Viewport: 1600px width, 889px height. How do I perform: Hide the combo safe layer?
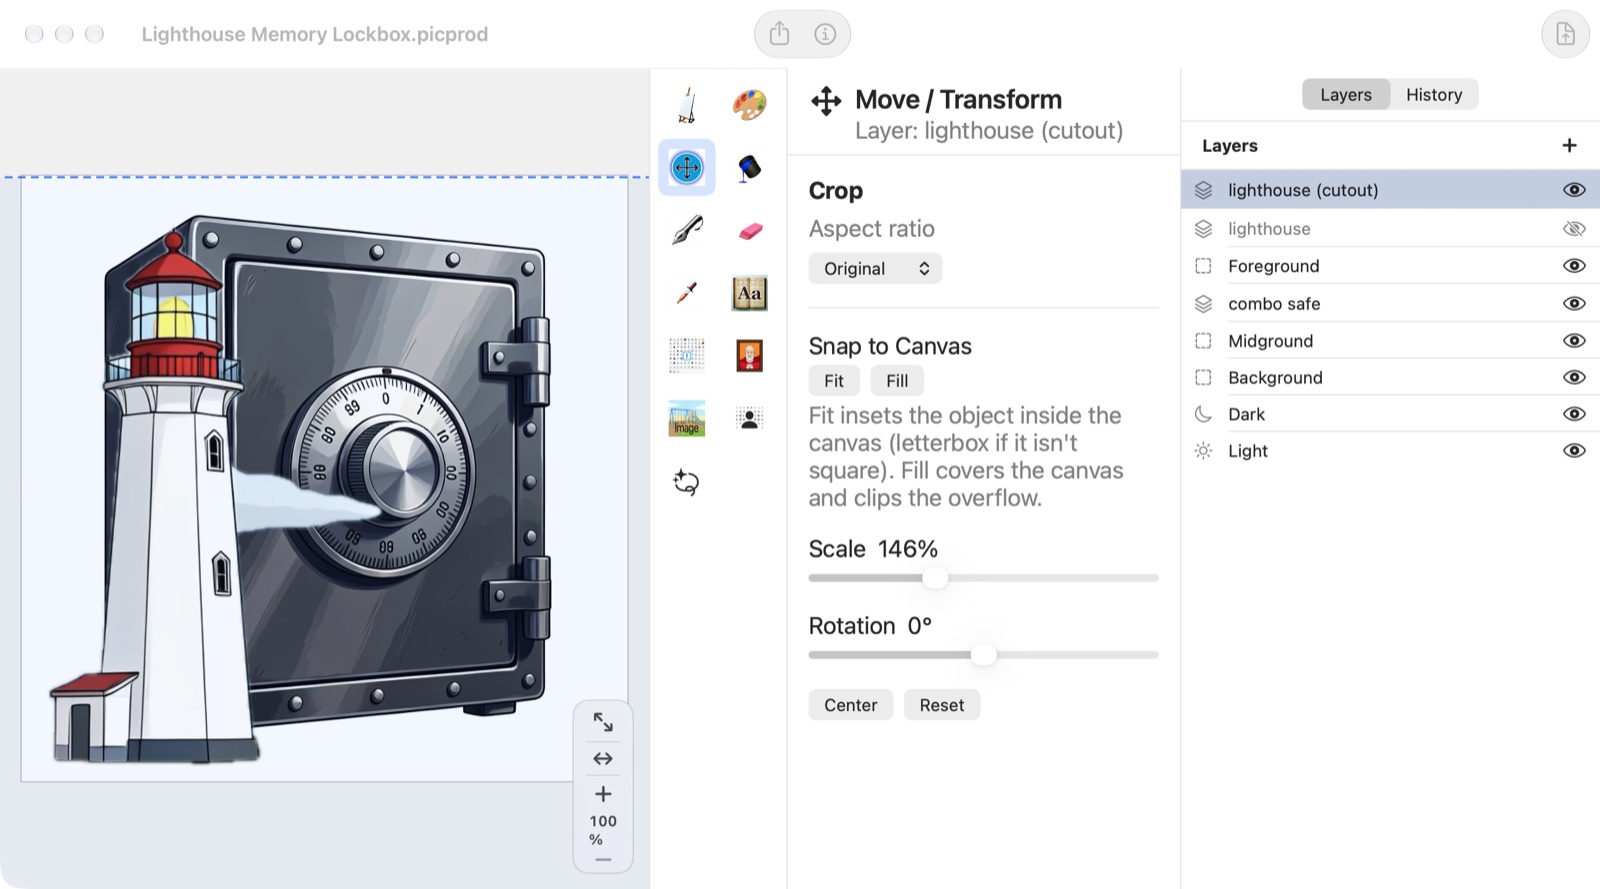pos(1574,303)
